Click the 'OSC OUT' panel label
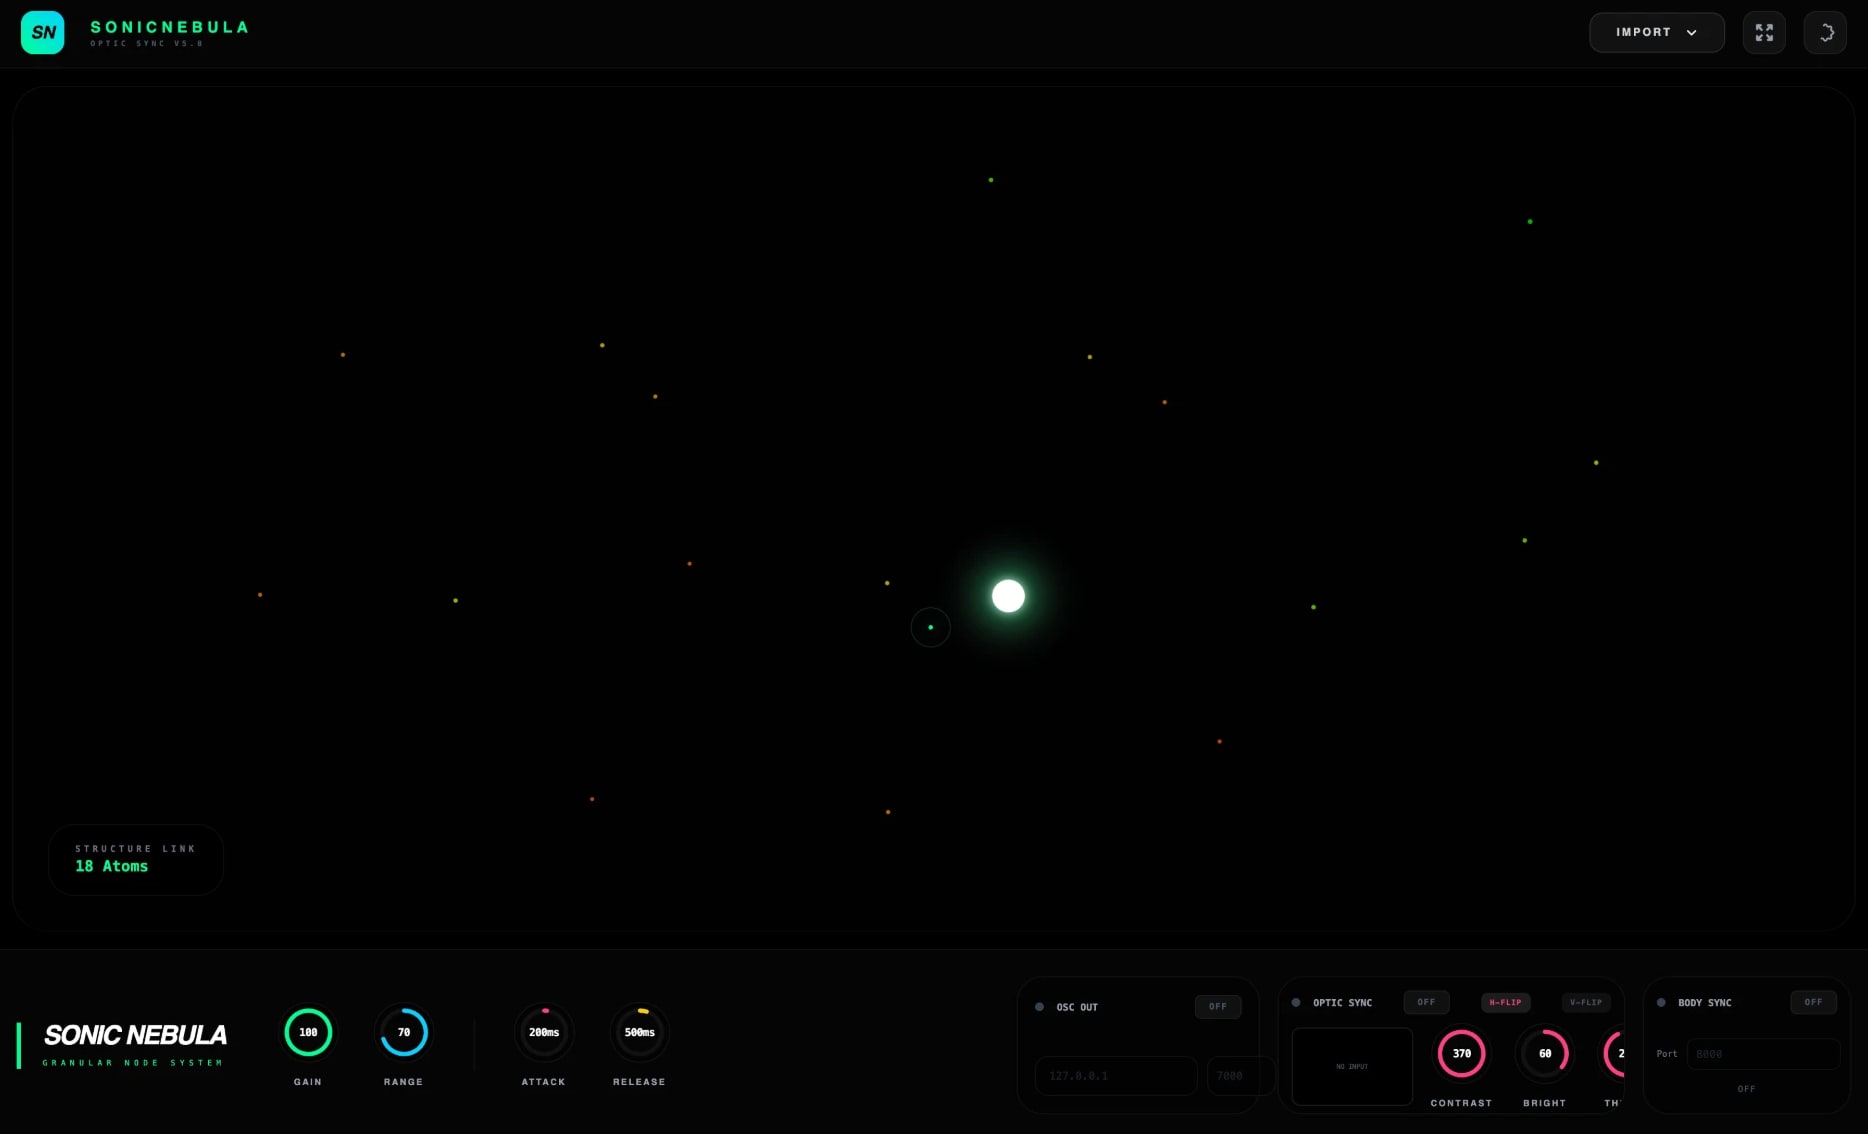This screenshot has width=1868, height=1134. pyautogui.click(x=1077, y=1008)
